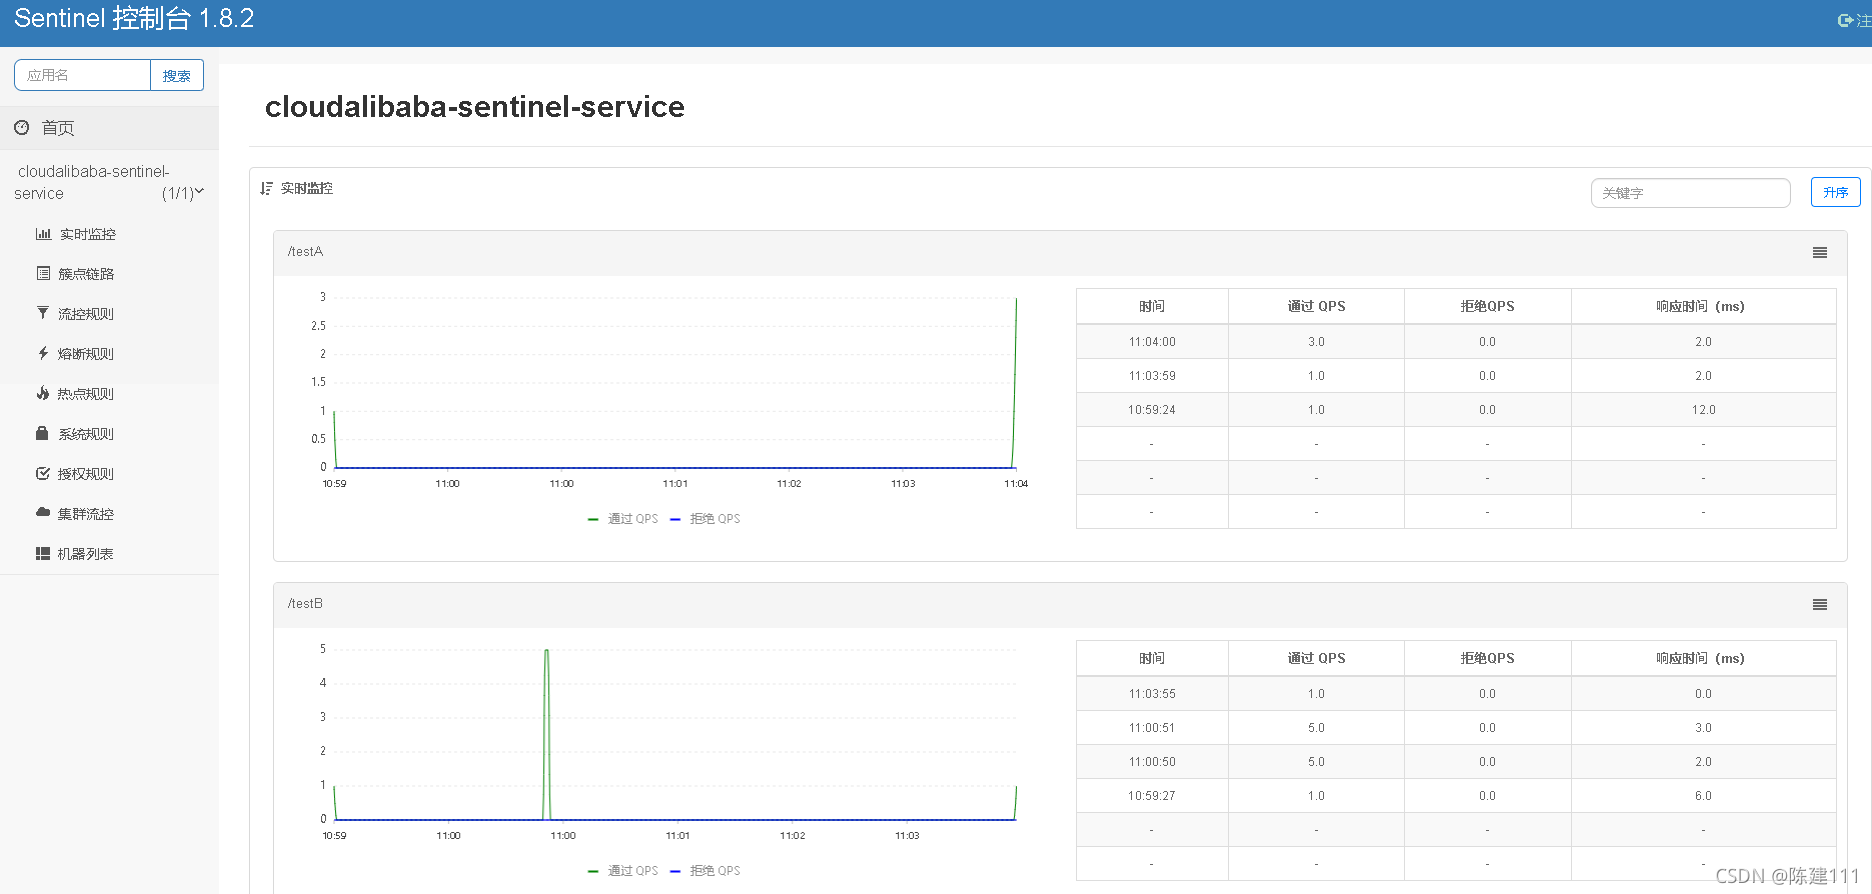
Task: Click the cloudalibaba-sentinel-service page heading
Action: click(475, 107)
